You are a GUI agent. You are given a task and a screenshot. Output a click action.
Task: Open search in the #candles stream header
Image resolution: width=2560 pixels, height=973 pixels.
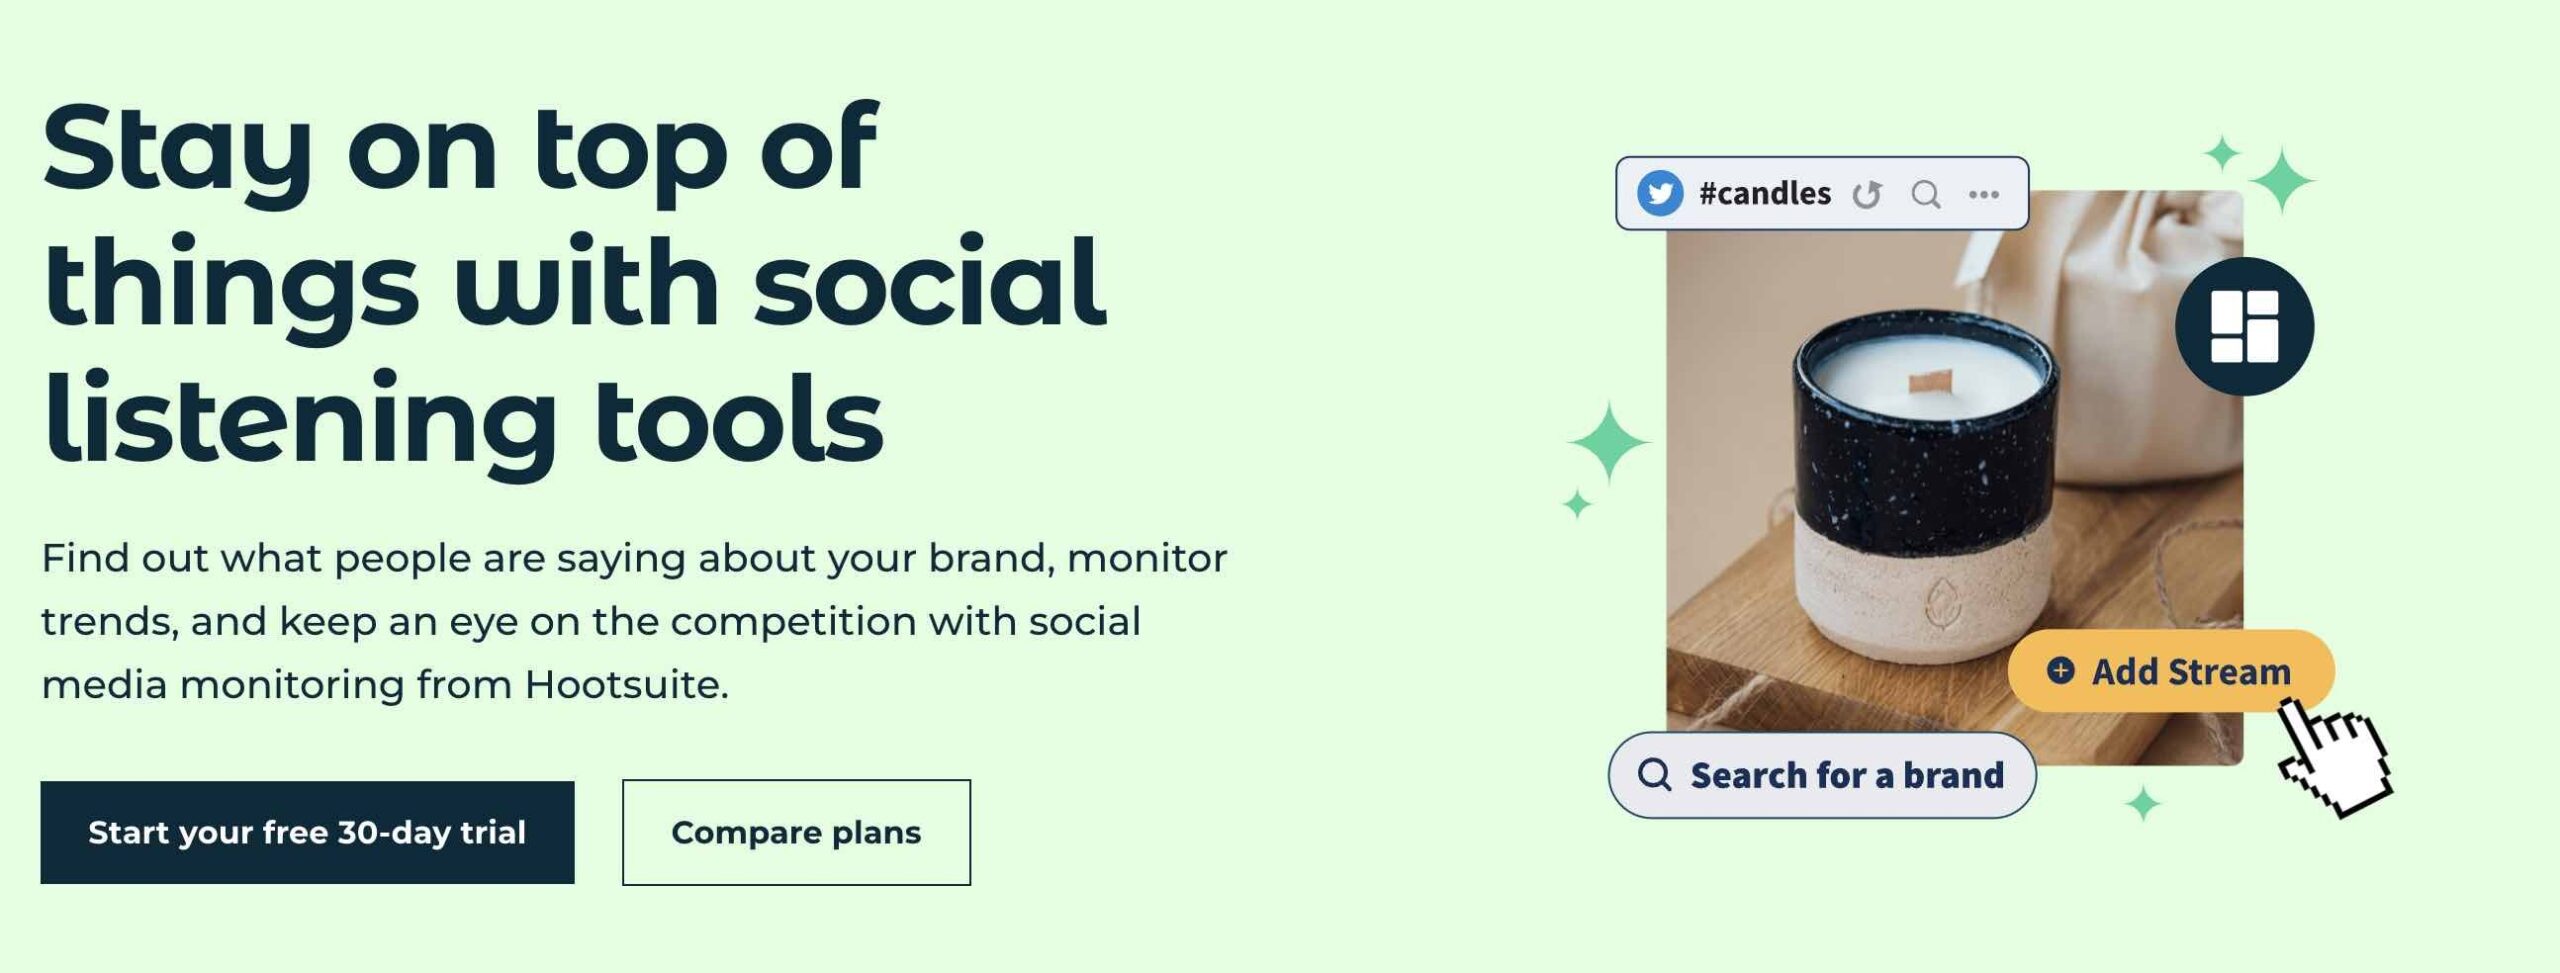tap(1926, 194)
